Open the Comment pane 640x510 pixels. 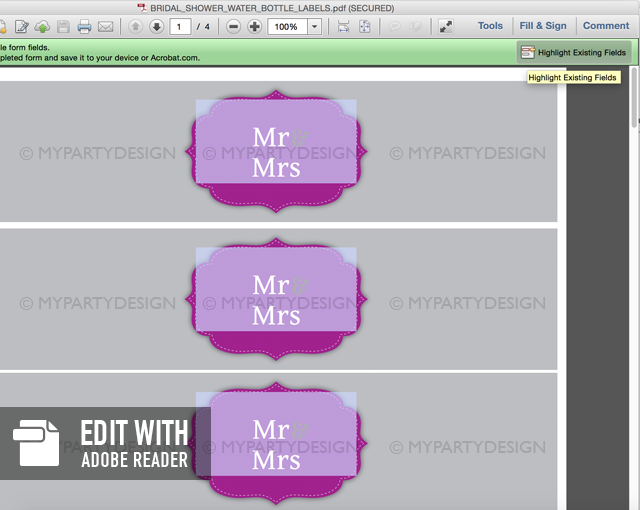coord(606,26)
